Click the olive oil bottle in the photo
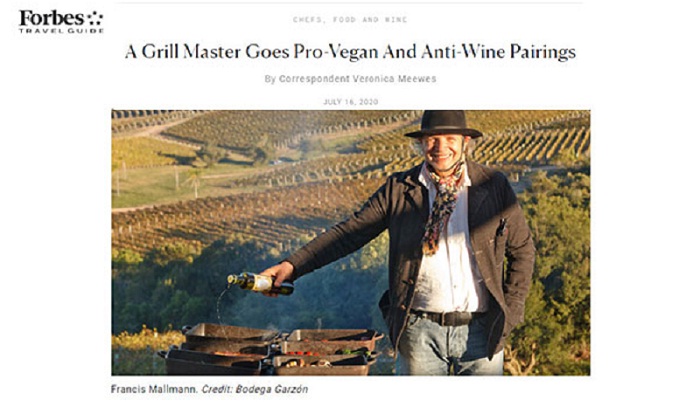700x416 pixels. pos(260,283)
